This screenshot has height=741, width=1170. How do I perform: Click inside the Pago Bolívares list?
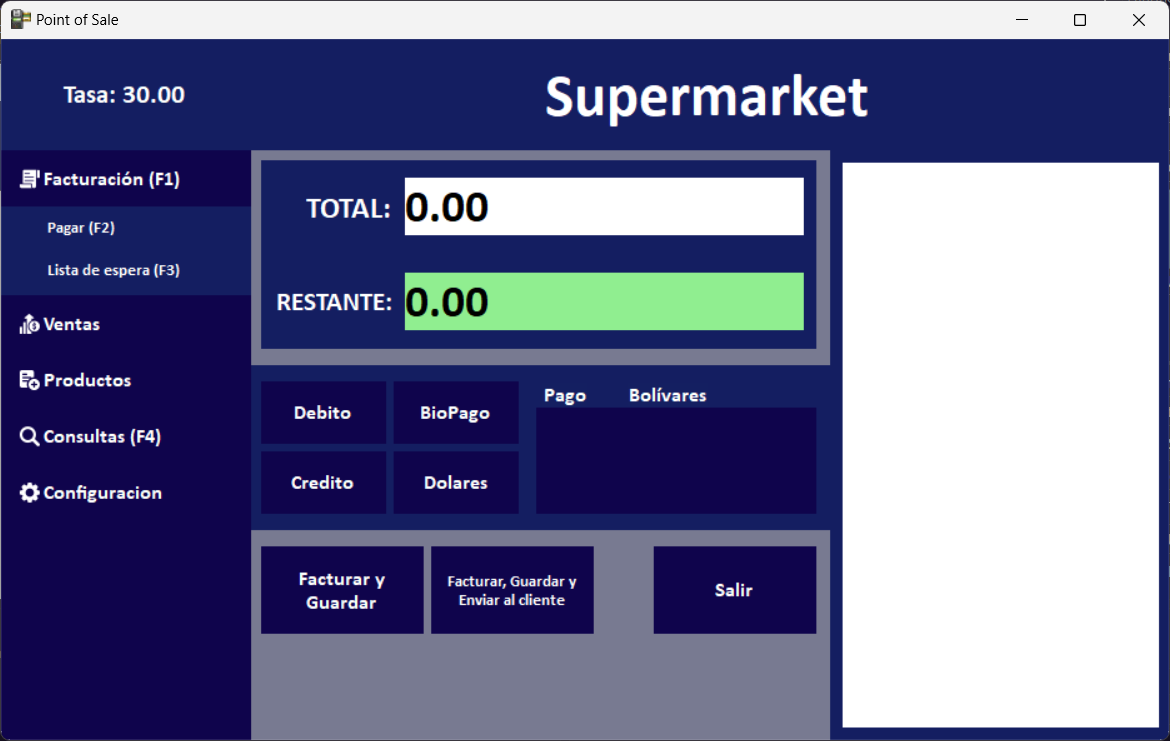(676, 460)
